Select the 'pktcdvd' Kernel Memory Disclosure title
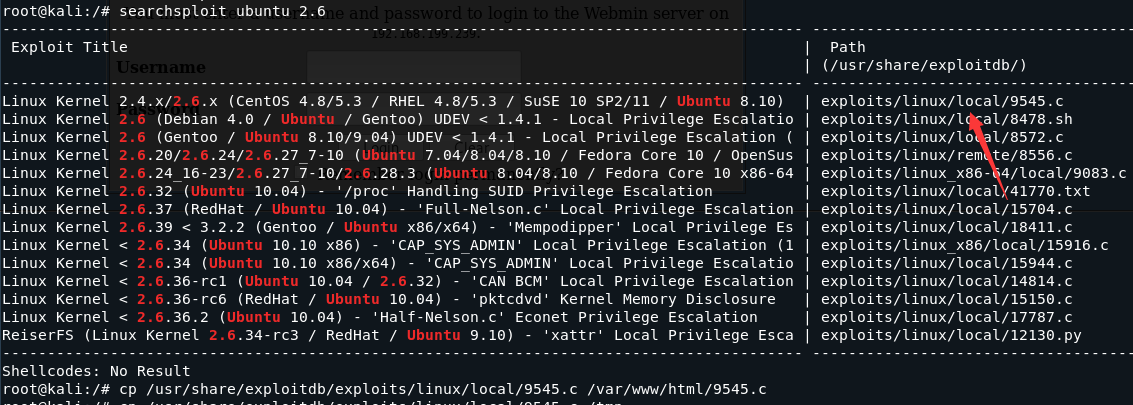 click(389, 300)
